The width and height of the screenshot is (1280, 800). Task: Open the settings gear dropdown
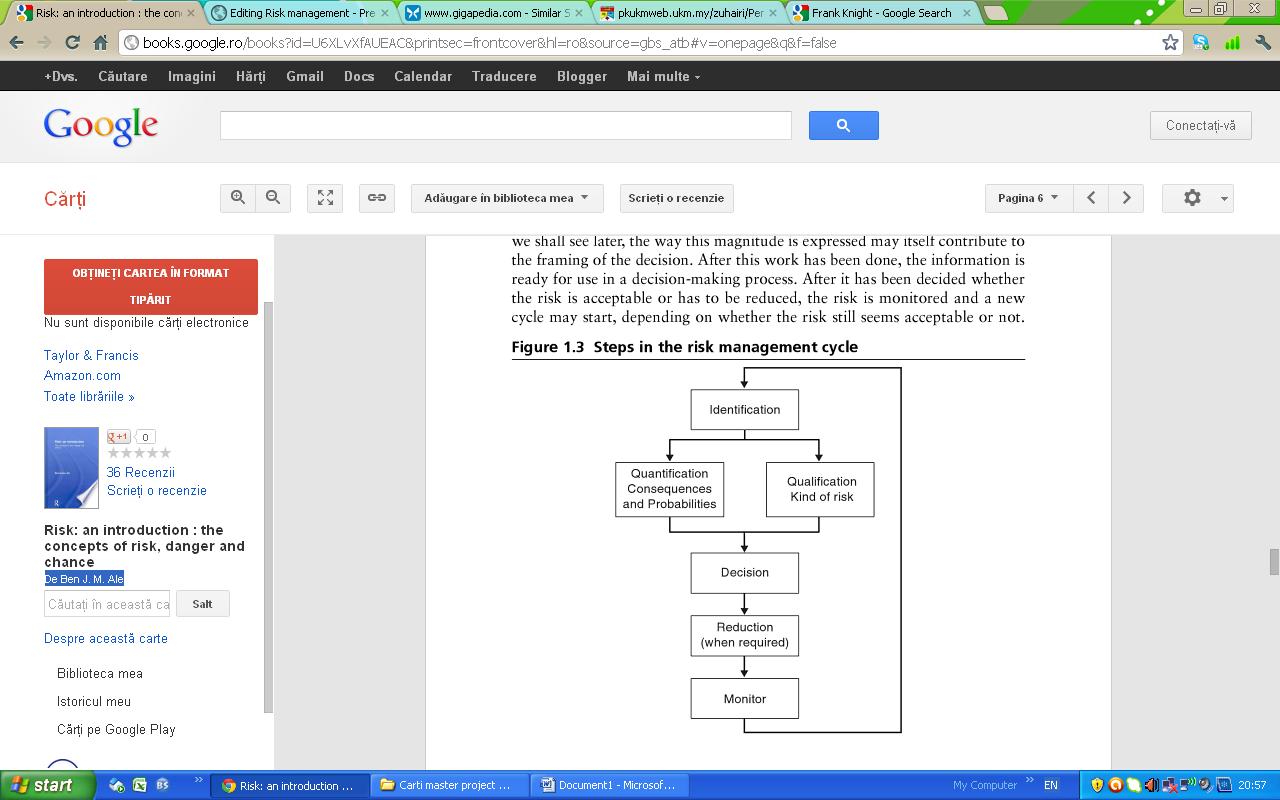1197,198
